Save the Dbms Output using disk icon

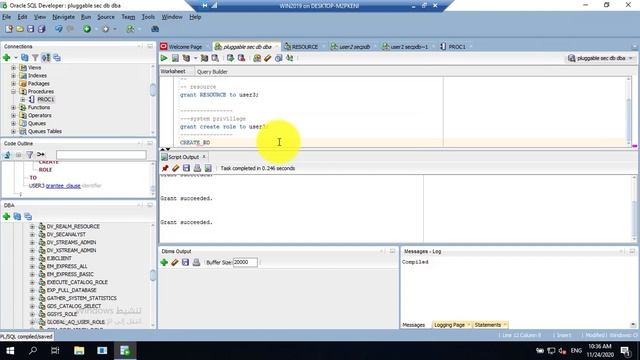pos(186,262)
